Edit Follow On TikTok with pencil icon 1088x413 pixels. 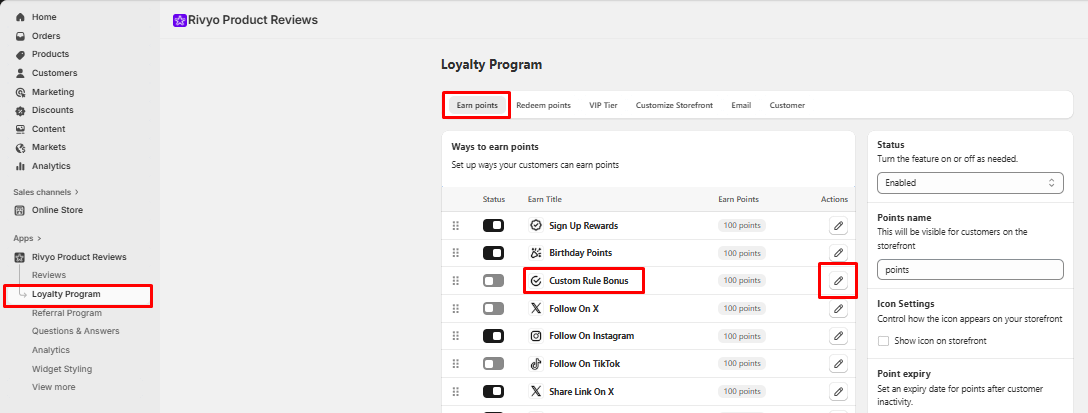[x=838, y=364]
